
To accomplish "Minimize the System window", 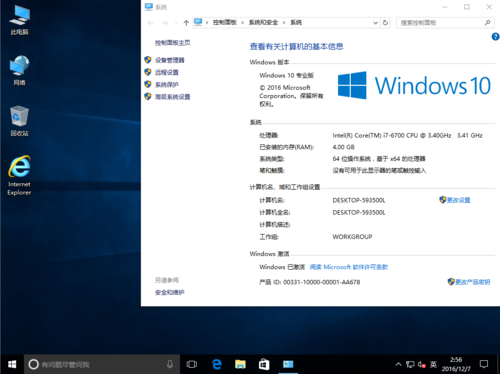I will click(445, 7).
